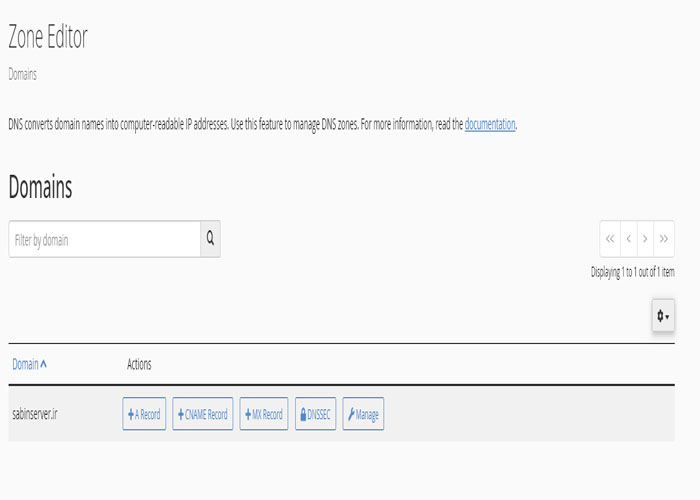This screenshot has height=500, width=700.
Task: Click the Actions column header
Action: point(139,364)
